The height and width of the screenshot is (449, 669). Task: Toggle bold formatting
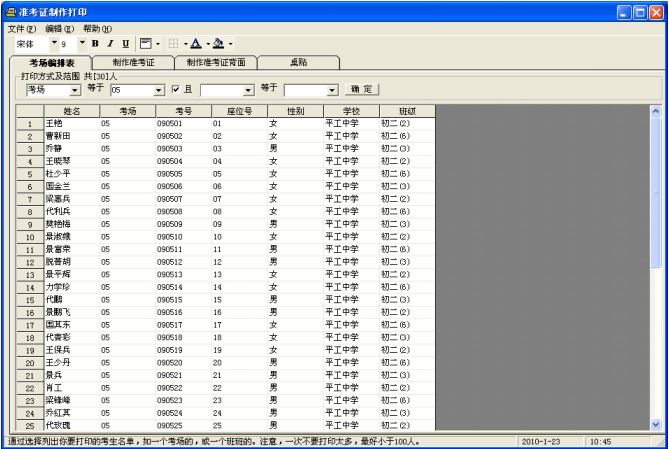coord(95,44)
